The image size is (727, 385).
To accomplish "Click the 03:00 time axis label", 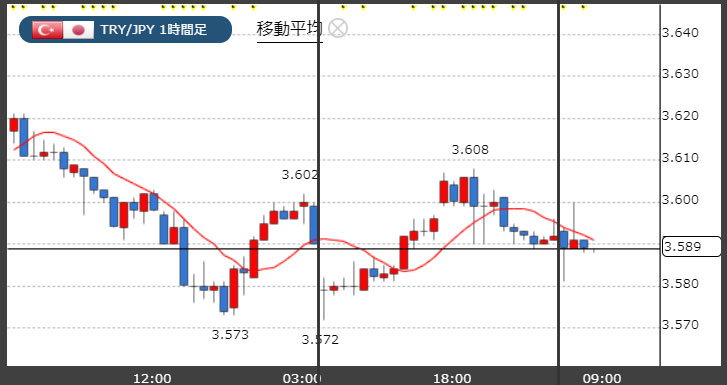I will pyautogui.click(x=300, y=379).
